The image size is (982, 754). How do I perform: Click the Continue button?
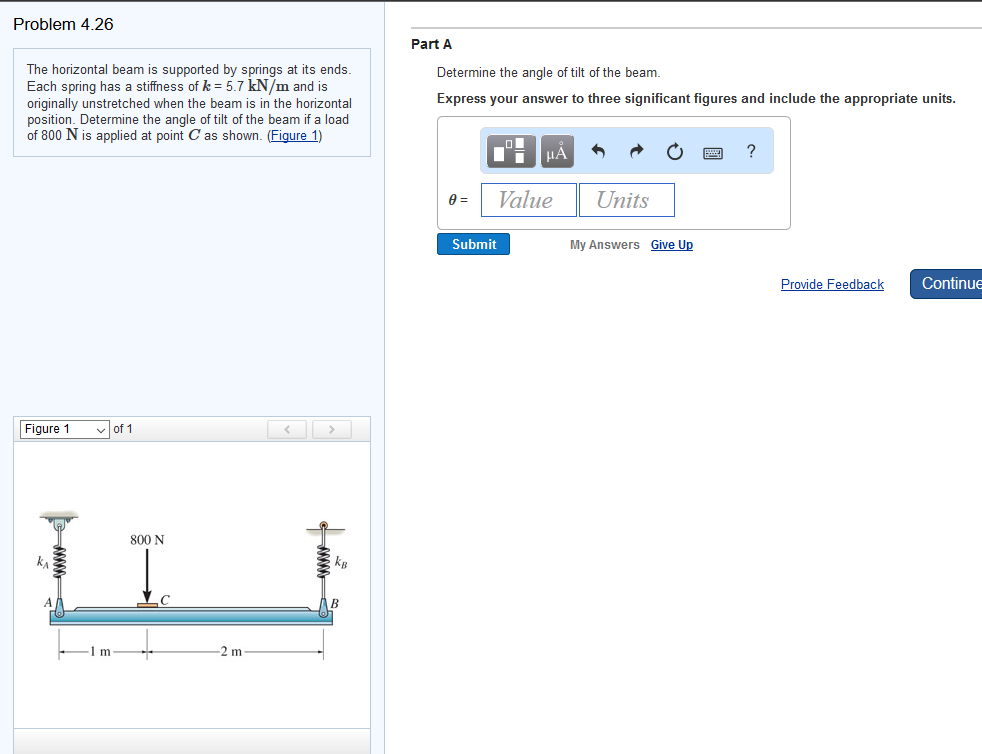[948, 284]
